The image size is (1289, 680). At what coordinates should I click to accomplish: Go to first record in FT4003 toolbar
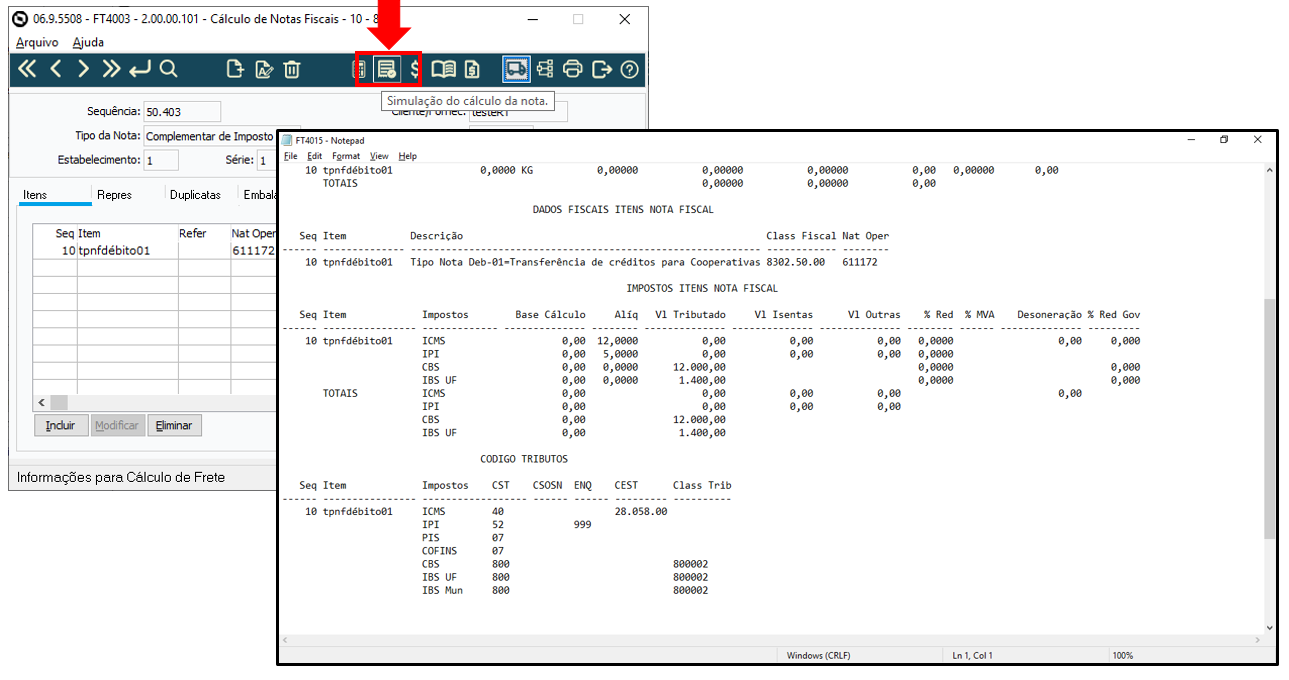point(28,69)
